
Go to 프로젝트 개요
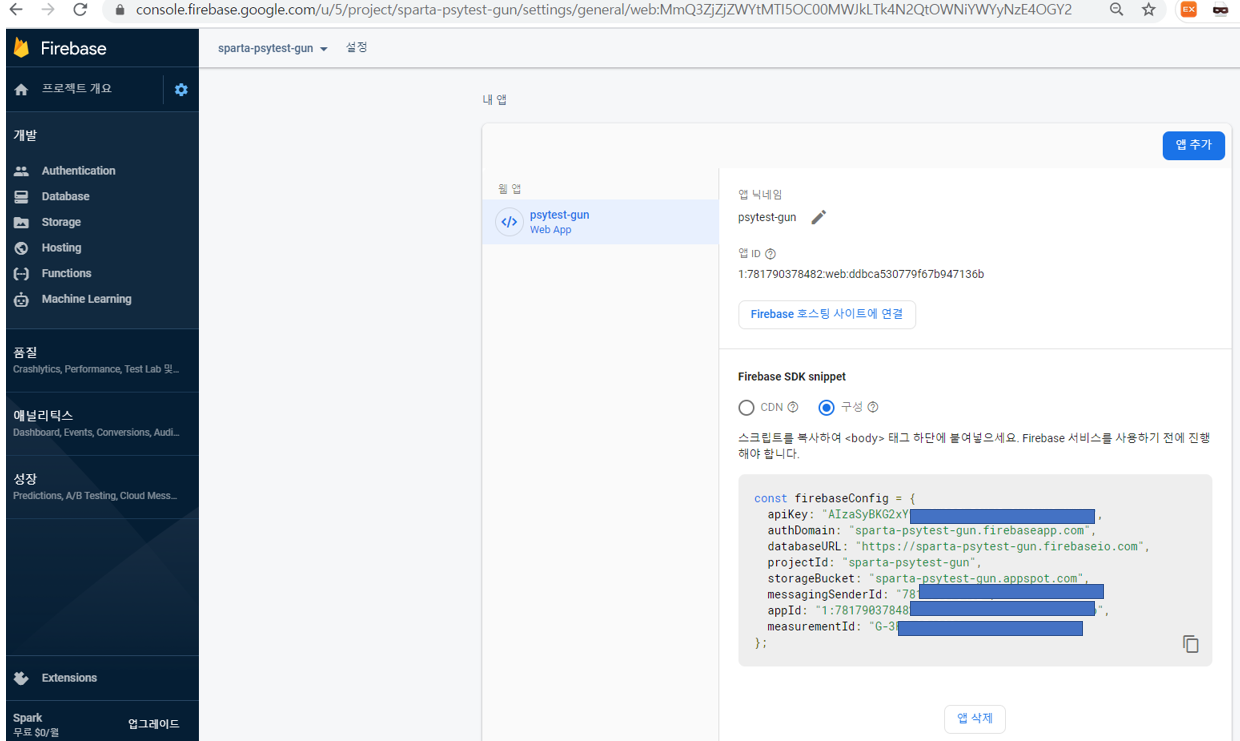point(77,89)
